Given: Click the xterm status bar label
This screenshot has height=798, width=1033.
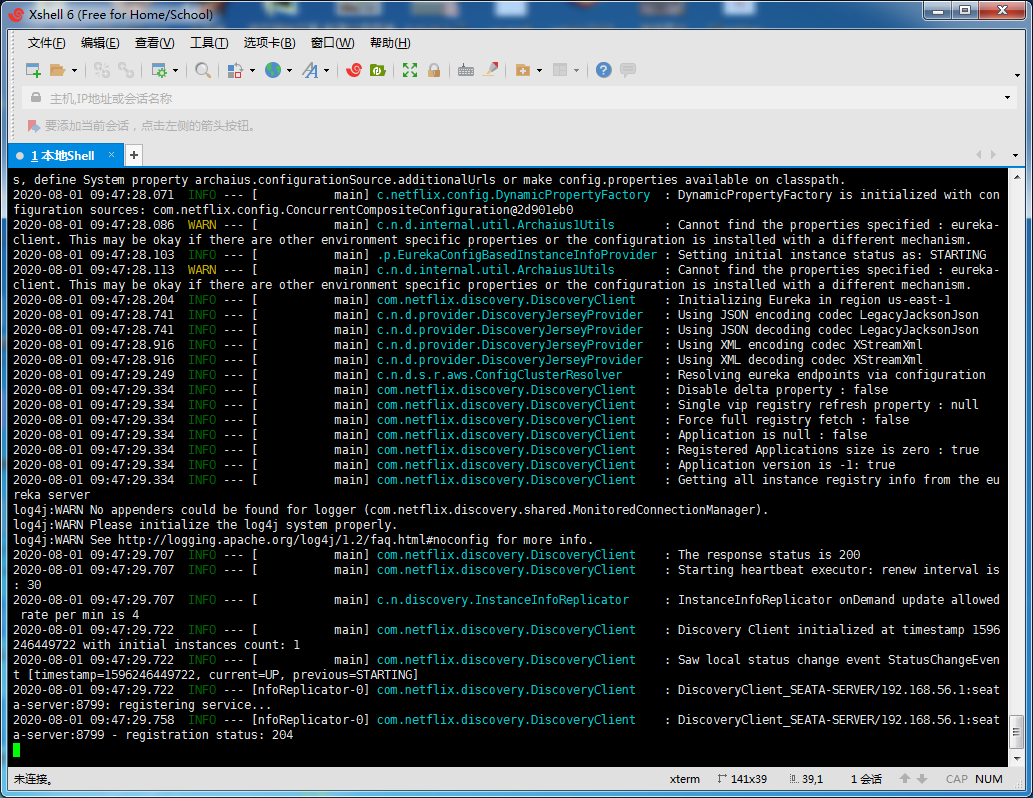Looking at the screenshot, I should coord(684,779).
